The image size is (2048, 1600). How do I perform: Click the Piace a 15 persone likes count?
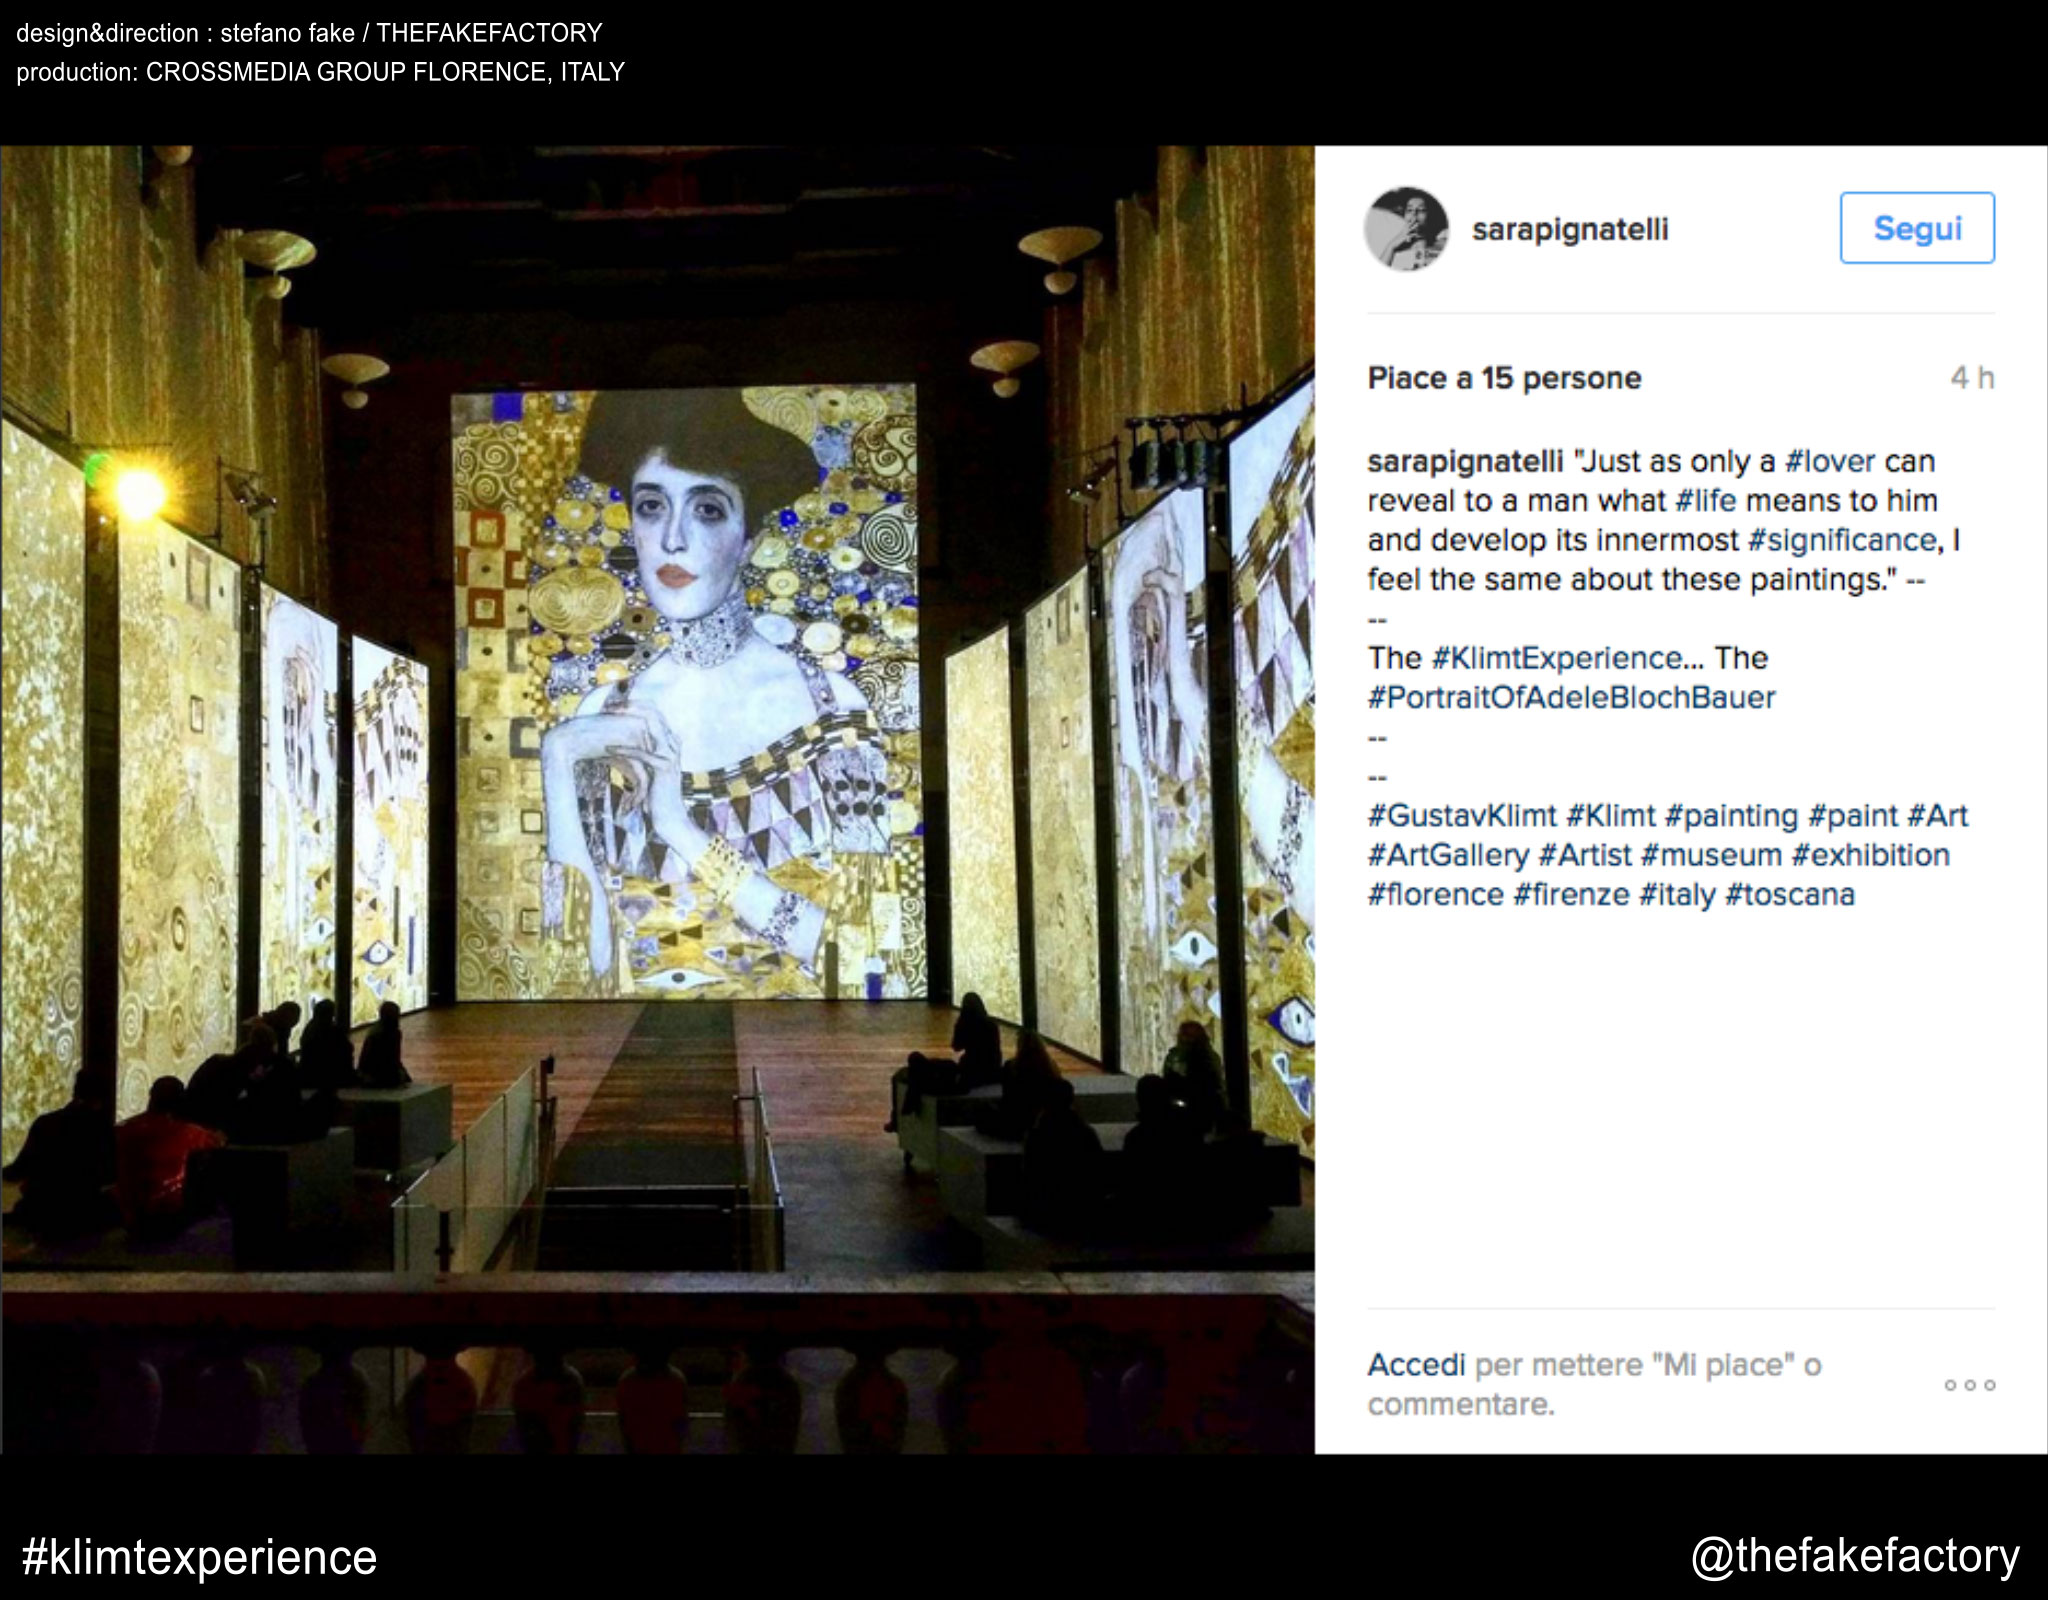(x=1504, y=378)
